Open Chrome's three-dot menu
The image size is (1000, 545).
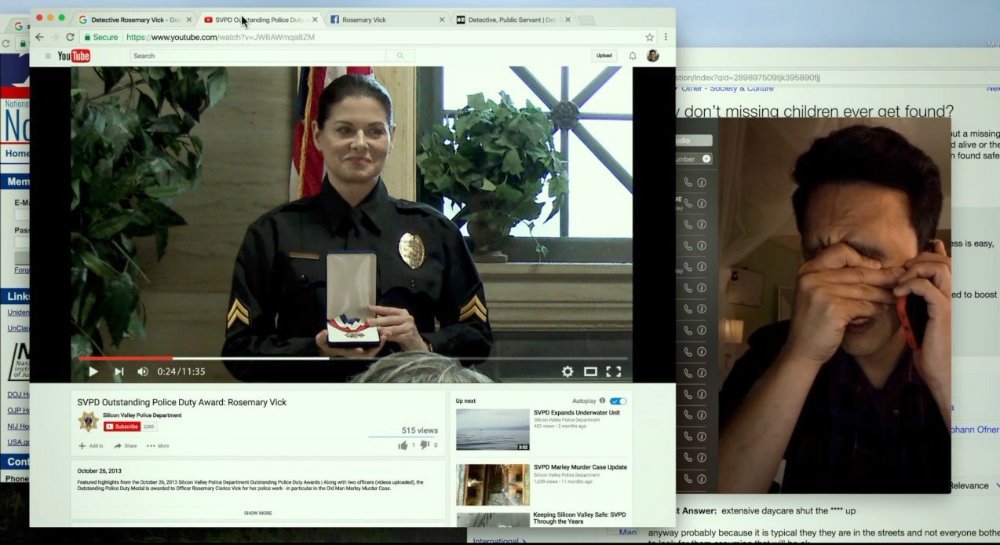[665, 37]
